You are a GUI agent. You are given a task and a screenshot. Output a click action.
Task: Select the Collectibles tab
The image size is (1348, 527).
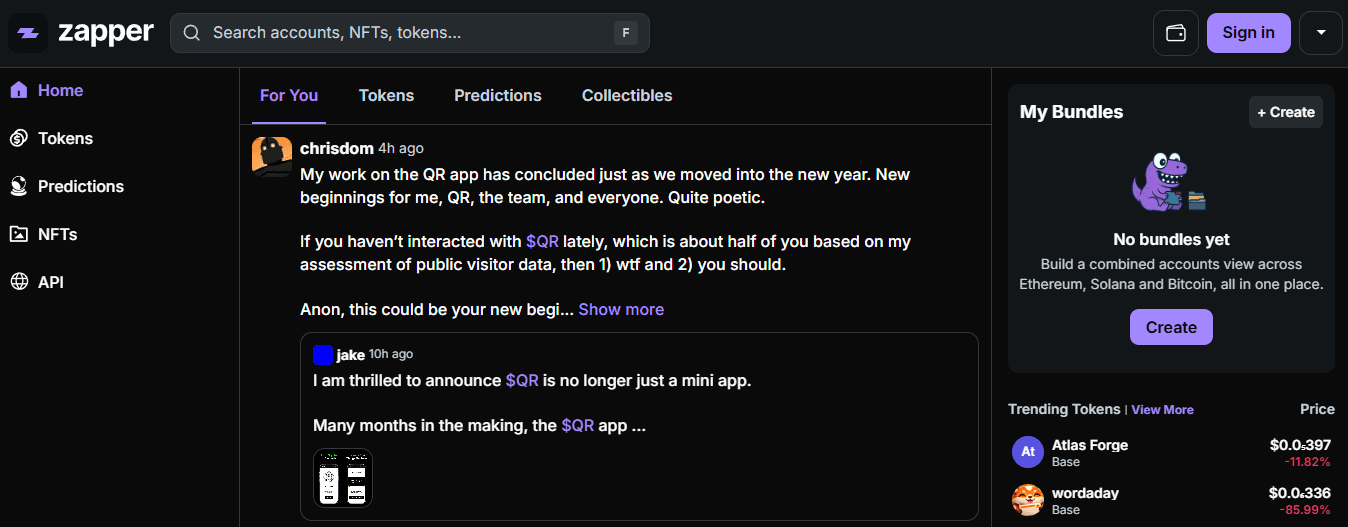[627, 95]
